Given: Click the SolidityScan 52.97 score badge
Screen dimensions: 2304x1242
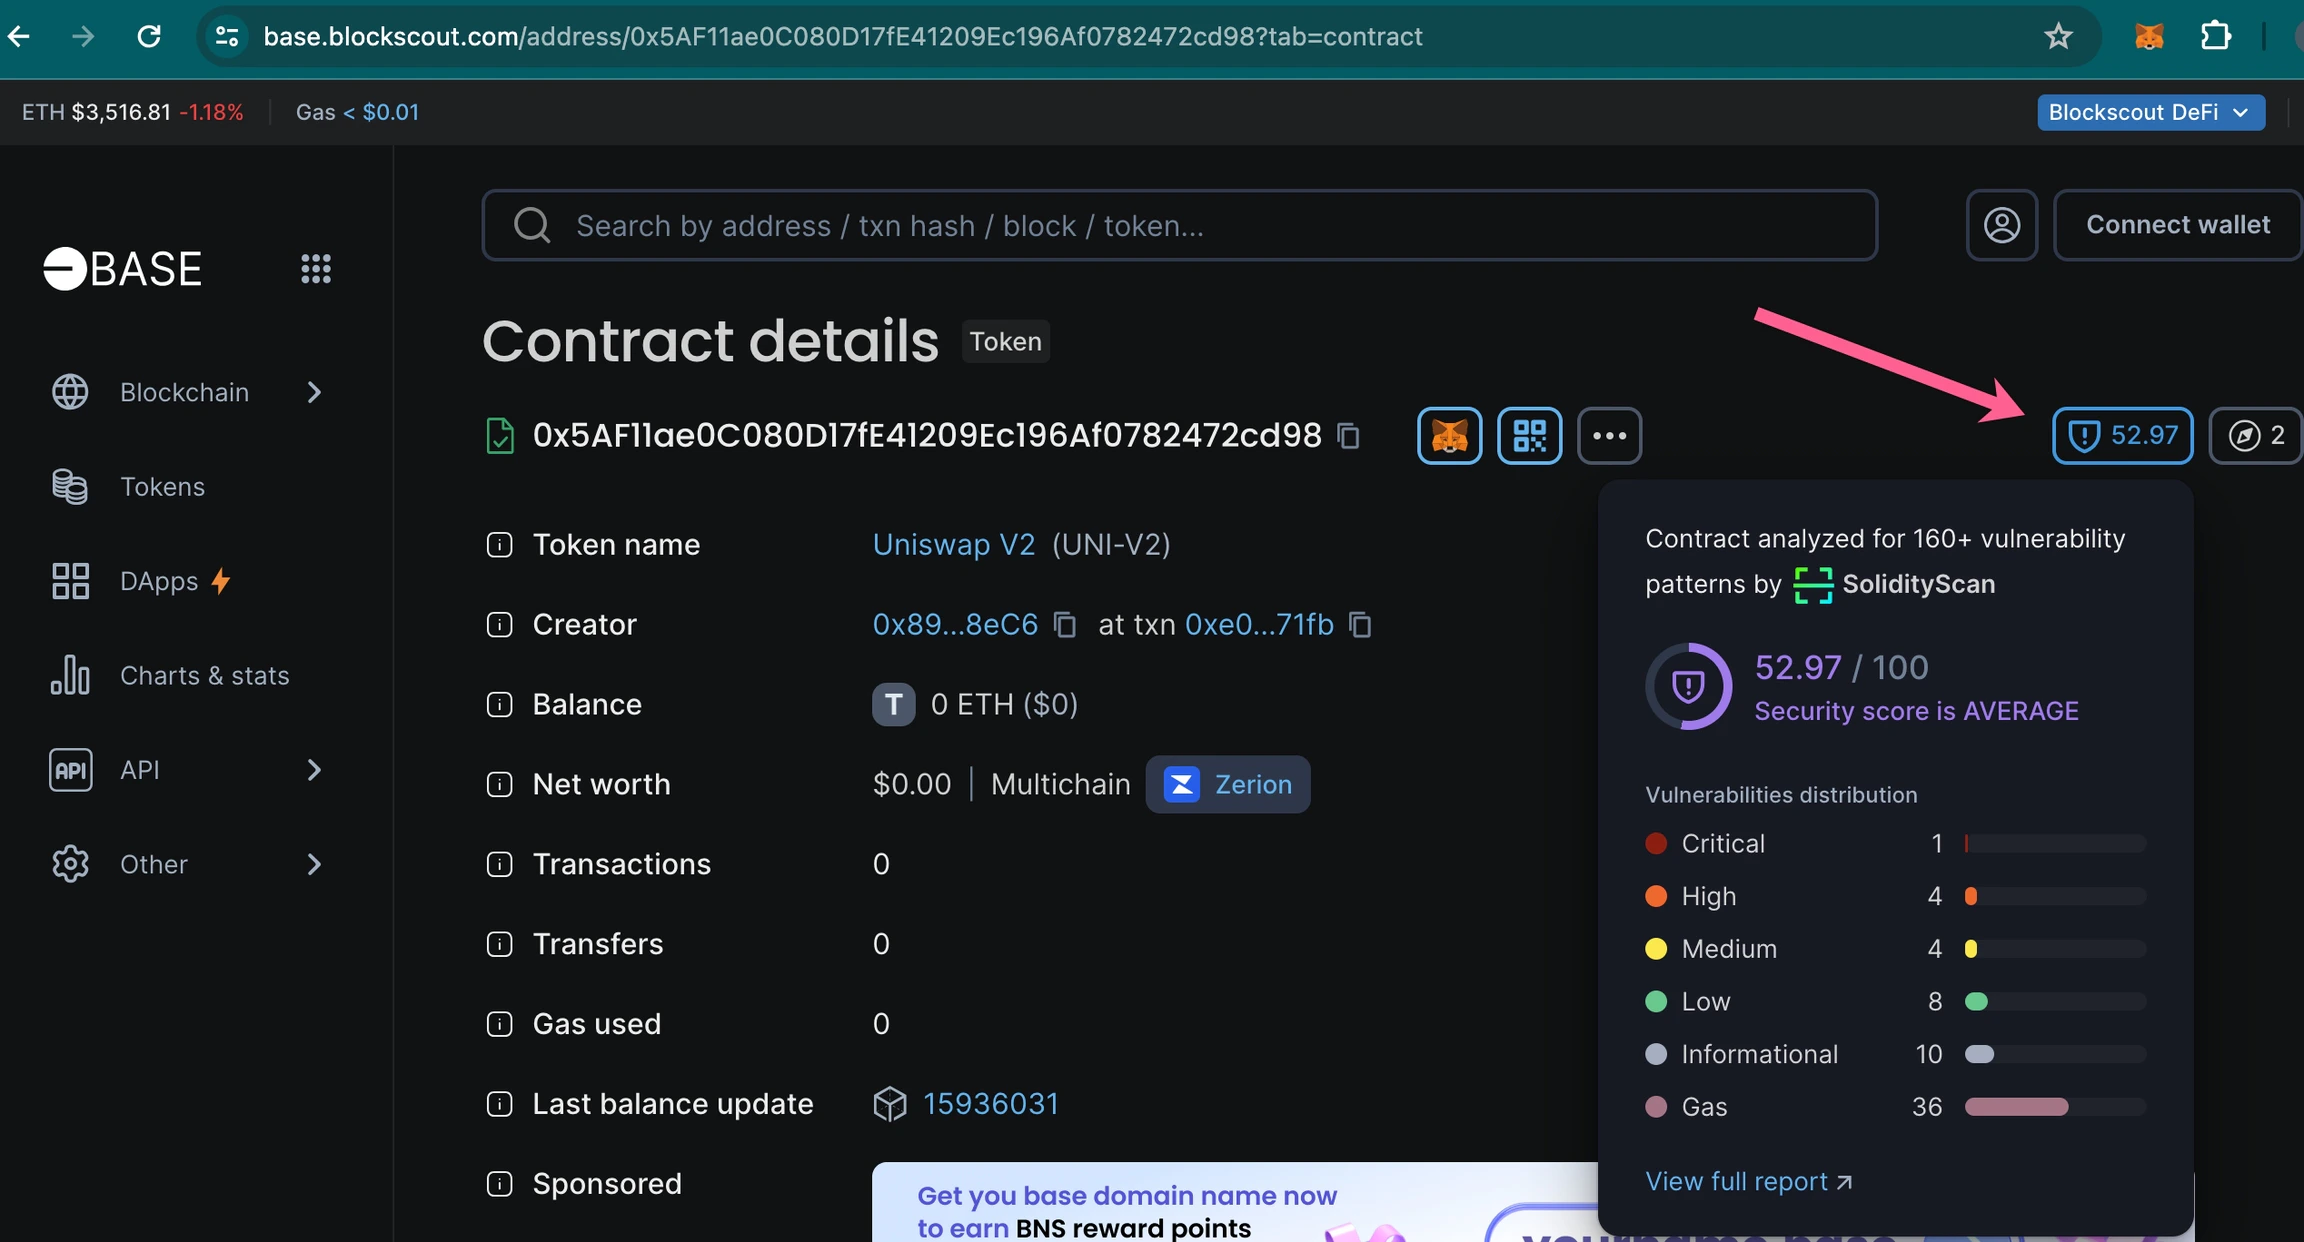Looking at the screenshot, I should (2122, 436).
